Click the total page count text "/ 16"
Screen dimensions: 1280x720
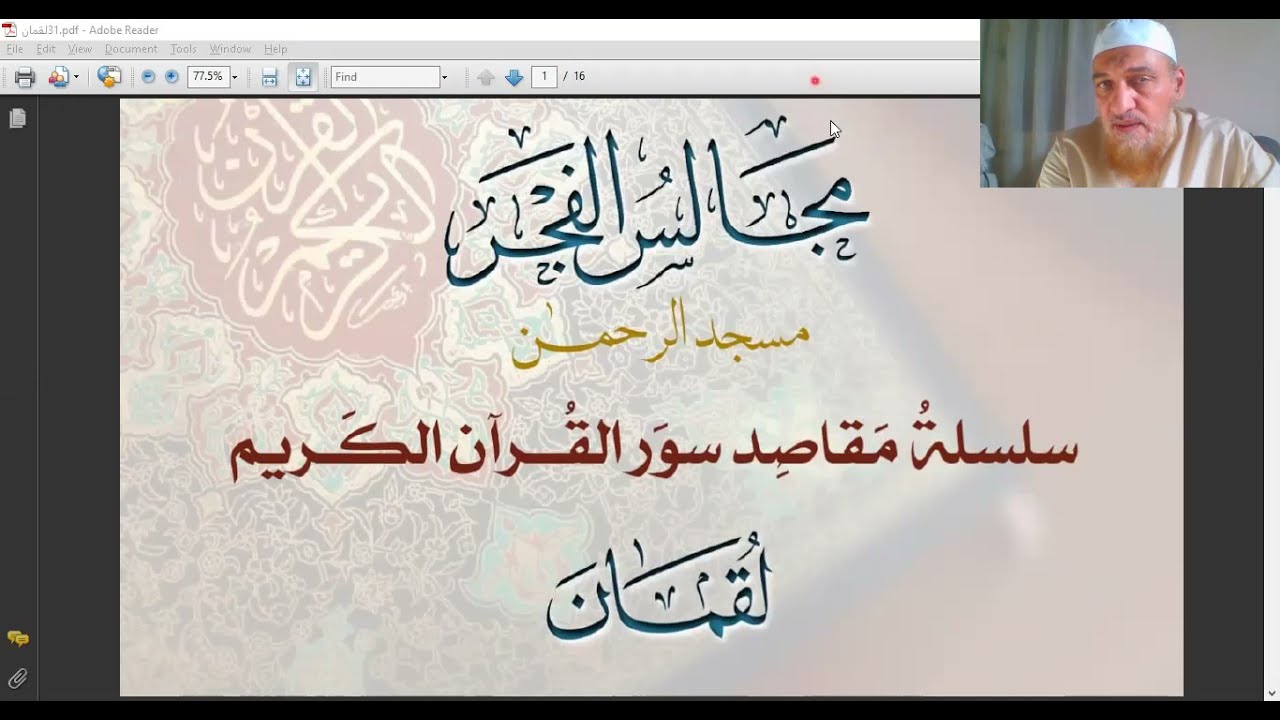click(x=574, y=76)
